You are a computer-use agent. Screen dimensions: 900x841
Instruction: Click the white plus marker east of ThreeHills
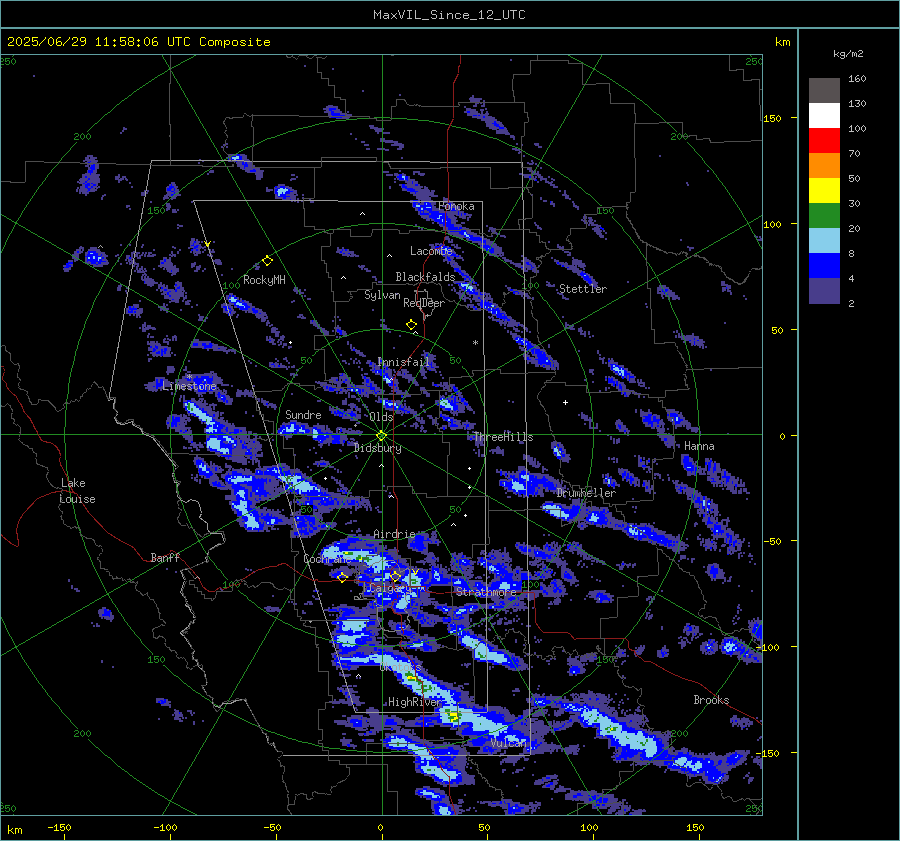(565, 402)
